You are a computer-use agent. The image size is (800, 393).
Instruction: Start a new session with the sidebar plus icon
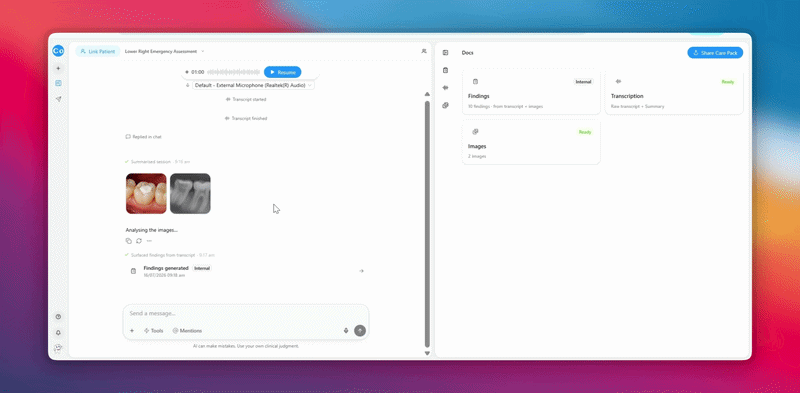[58, 68]
